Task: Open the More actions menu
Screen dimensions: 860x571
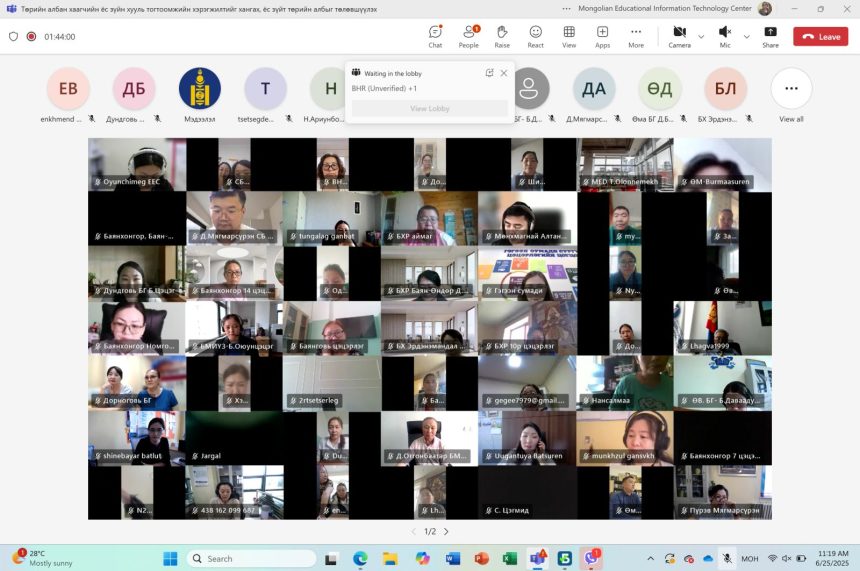Action: coord(636,36)
